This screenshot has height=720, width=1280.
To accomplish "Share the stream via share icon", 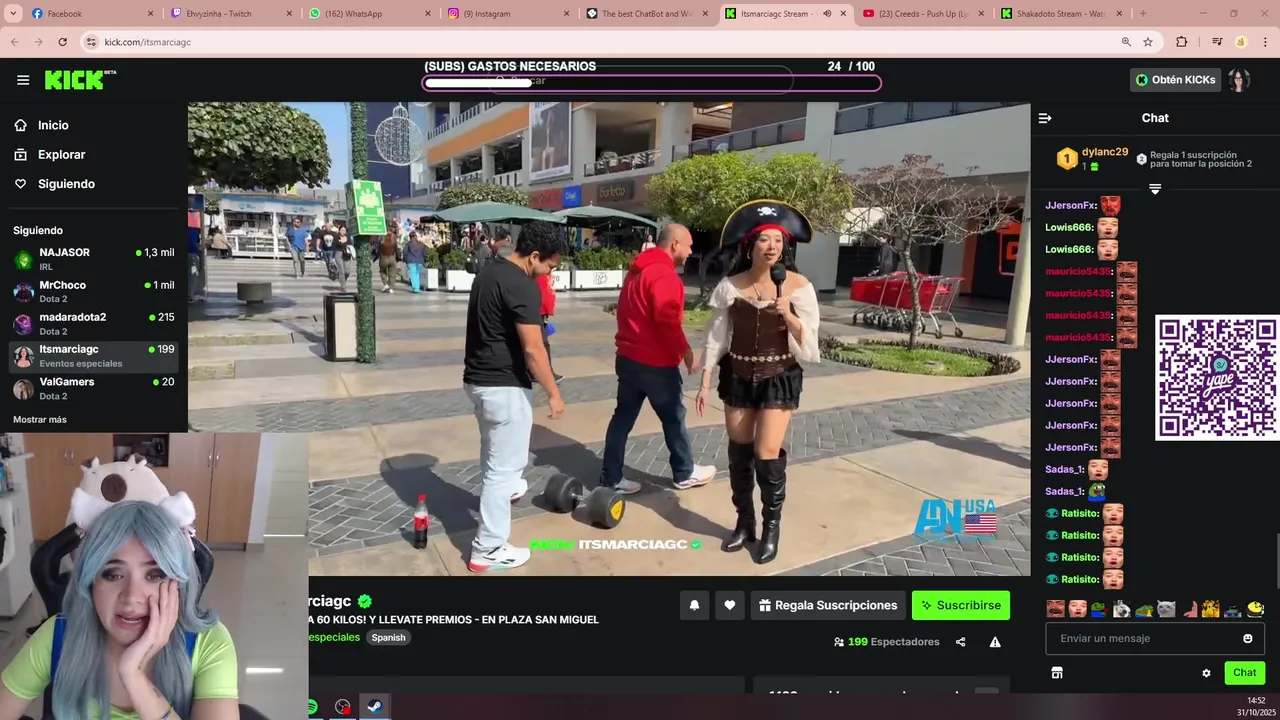I will click(x=961, y=642).
